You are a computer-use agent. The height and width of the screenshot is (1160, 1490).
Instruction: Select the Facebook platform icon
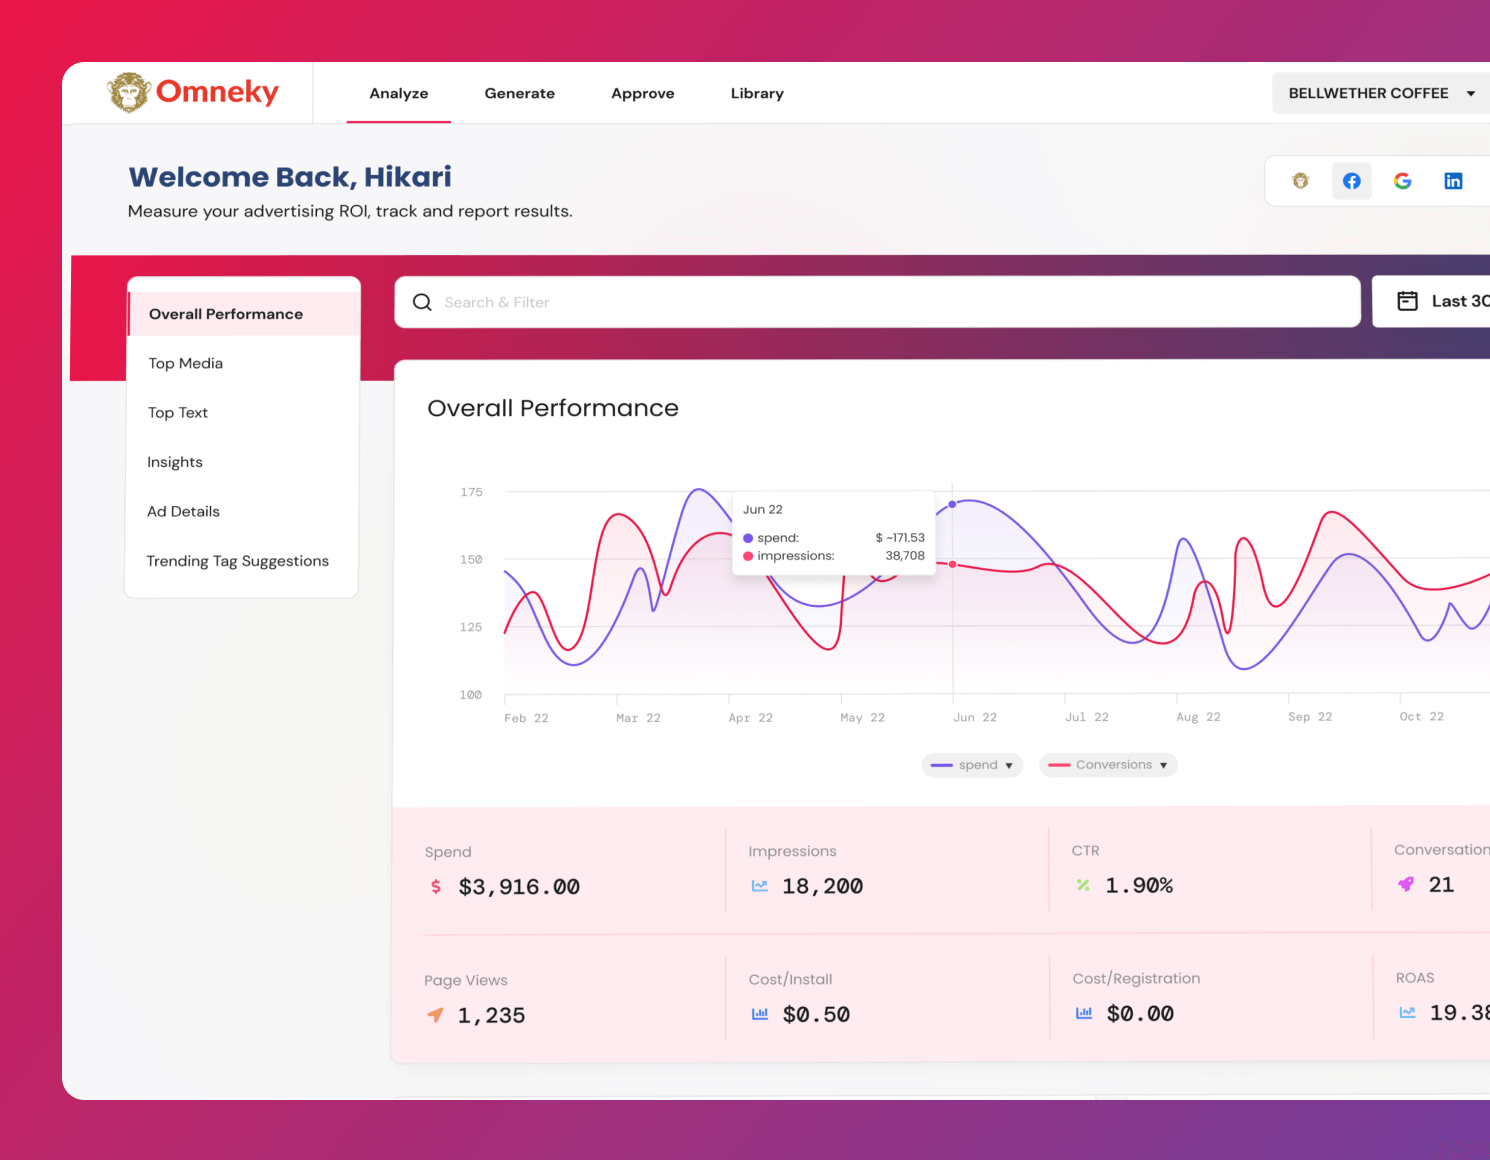[x=1351, y=181]
